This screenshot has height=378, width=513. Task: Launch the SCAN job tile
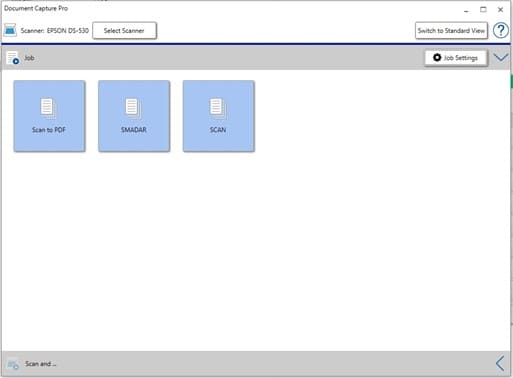219,116
